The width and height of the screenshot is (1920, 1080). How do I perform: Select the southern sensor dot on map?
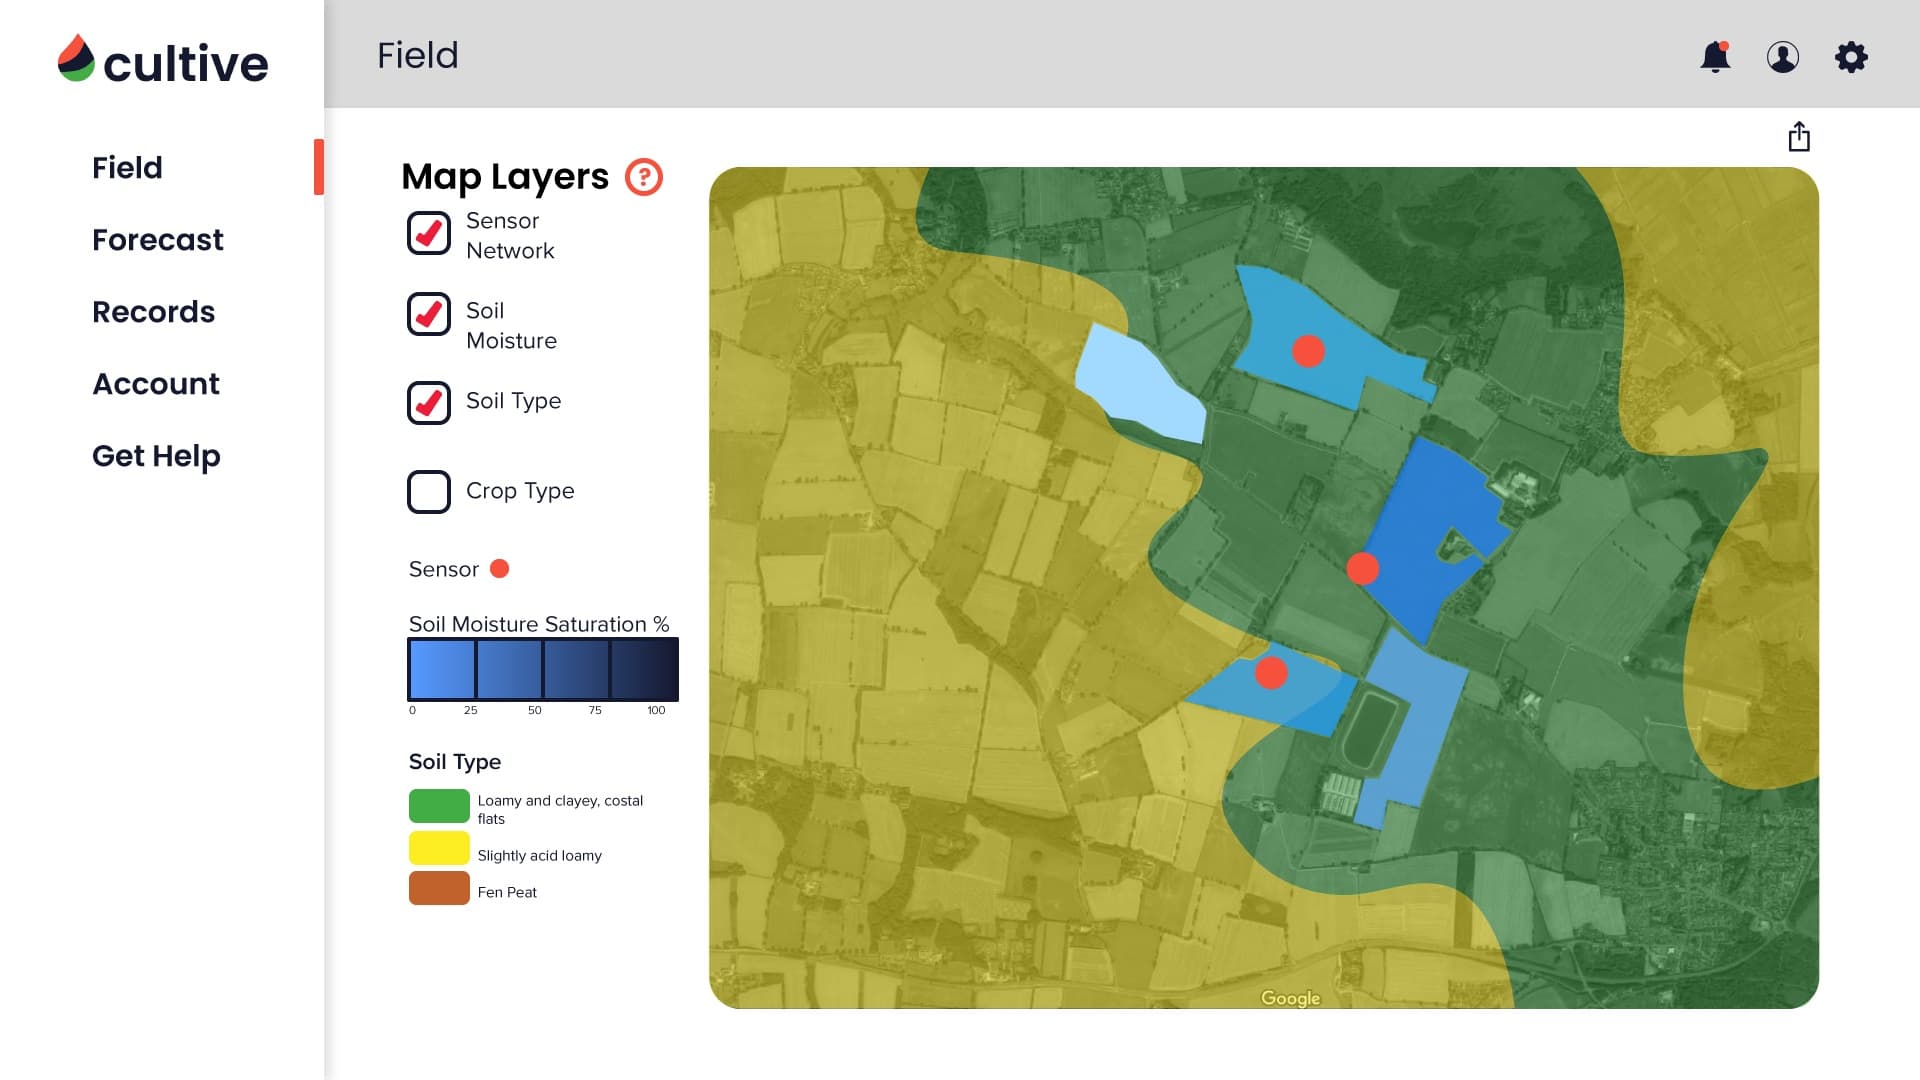(x=1271, y=673)
